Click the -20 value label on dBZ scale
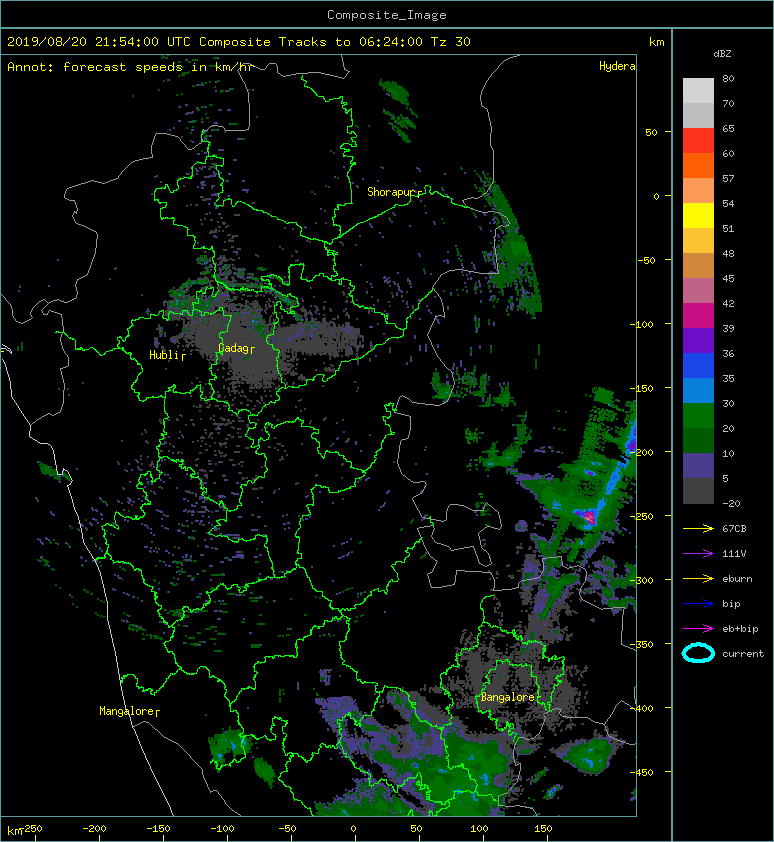774x842 pixels. coord(731,503)
